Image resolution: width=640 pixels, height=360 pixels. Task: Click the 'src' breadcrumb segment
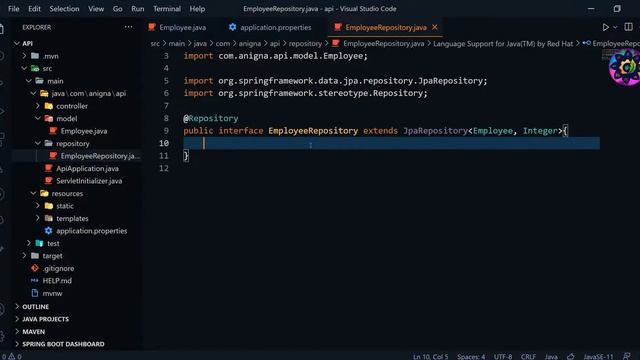click(155, 43)
